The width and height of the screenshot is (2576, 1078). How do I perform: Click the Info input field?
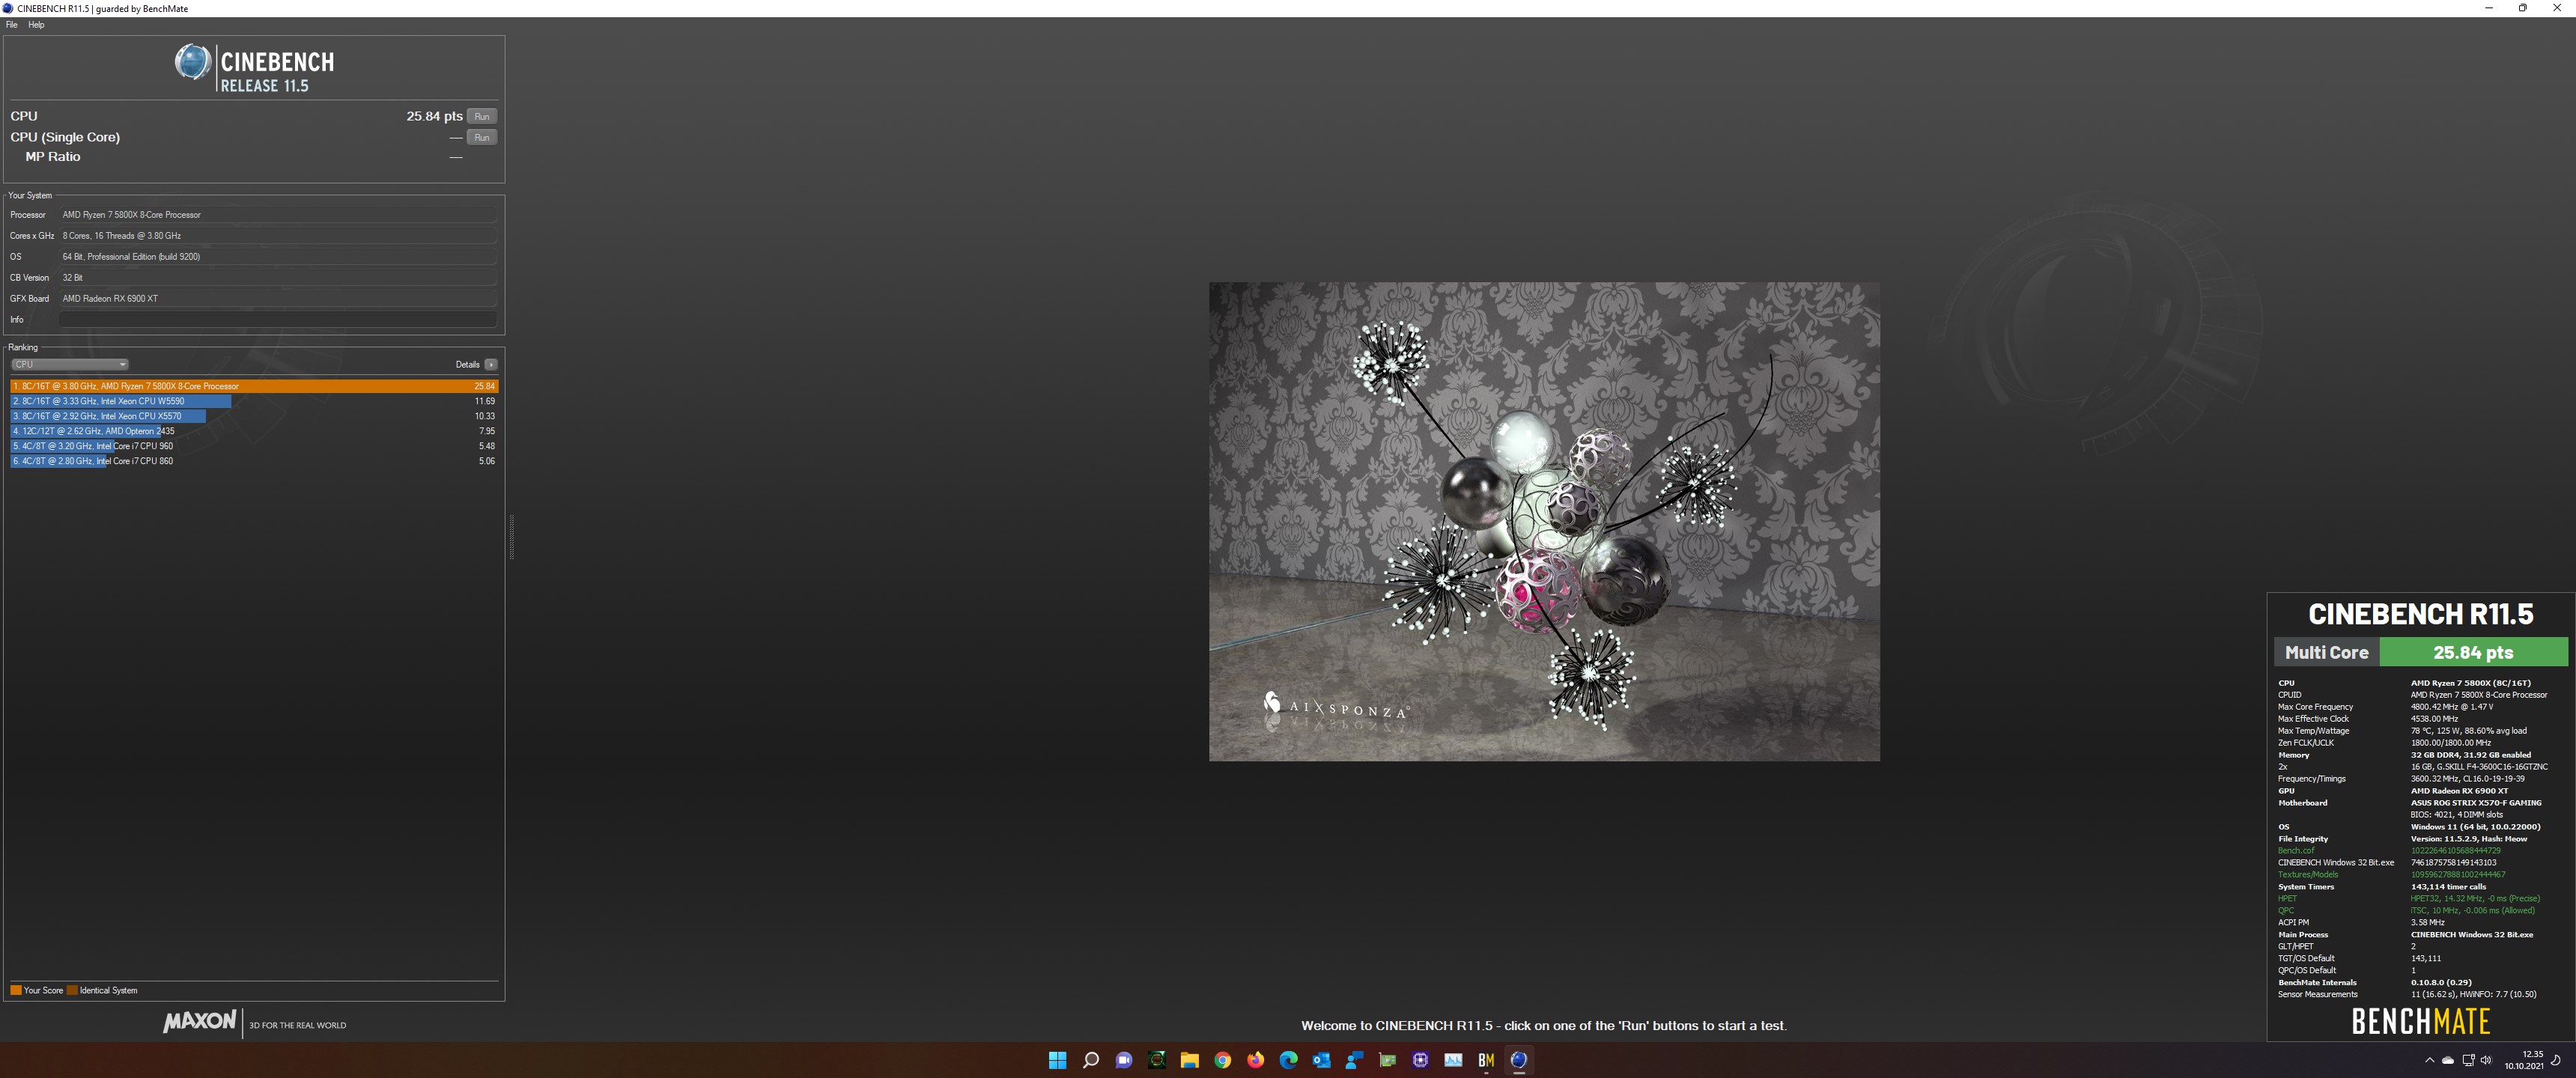[x=277, y=319]
